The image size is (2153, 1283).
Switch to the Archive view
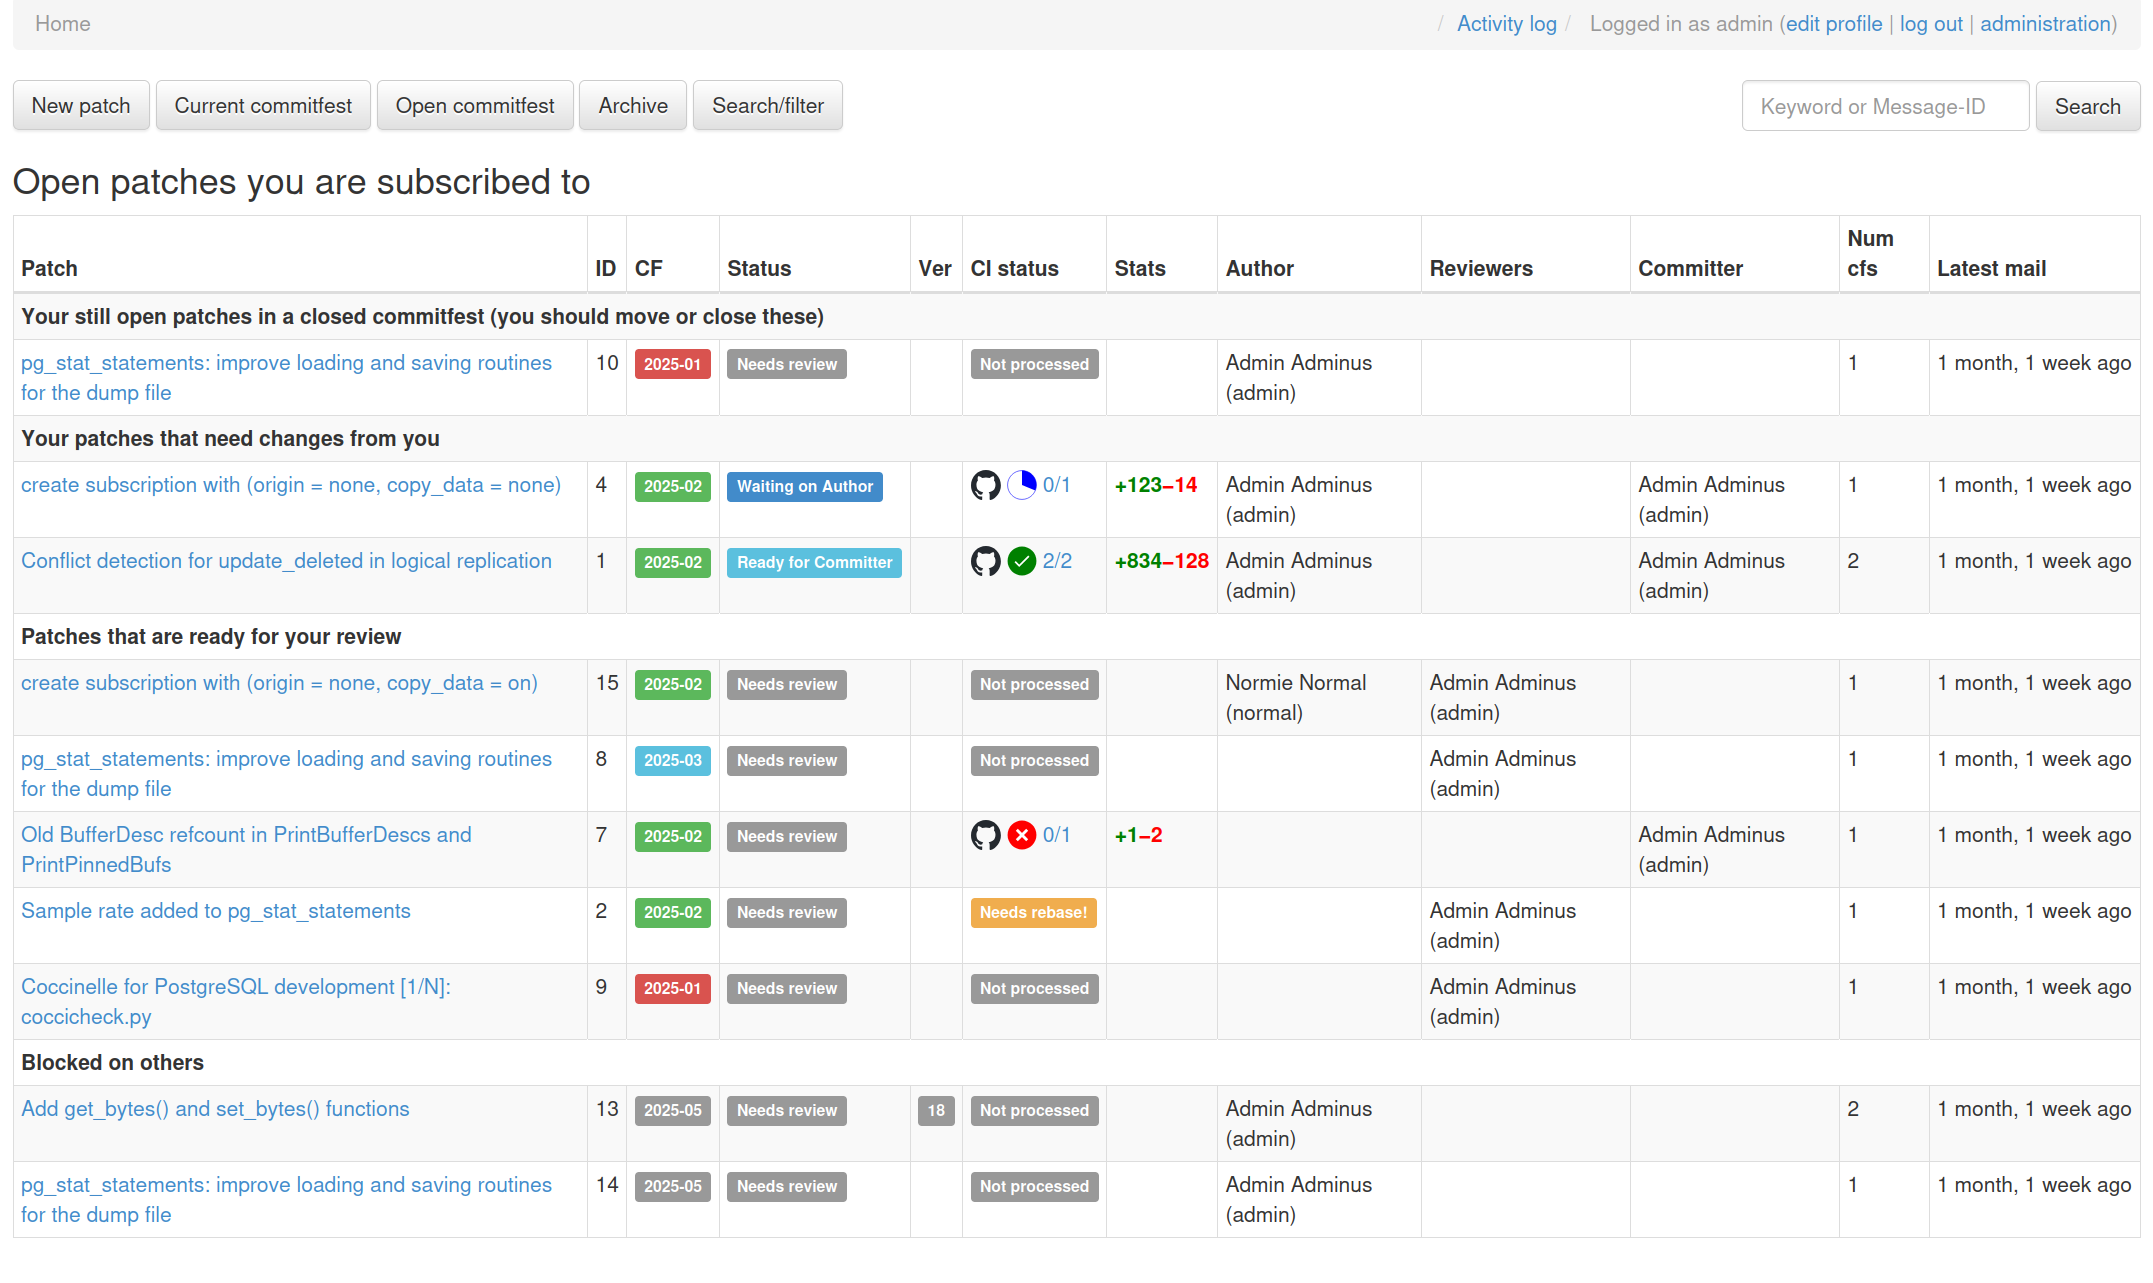click(x=632, y=105)
